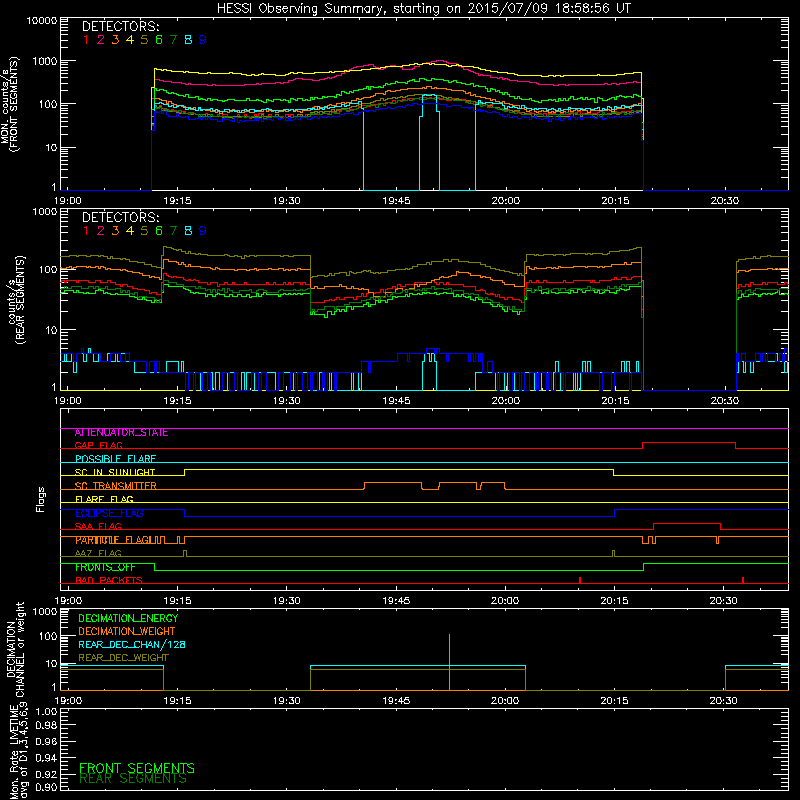Click the green decimation energy spike marker

pyautogui.click(x=449, y=658)
